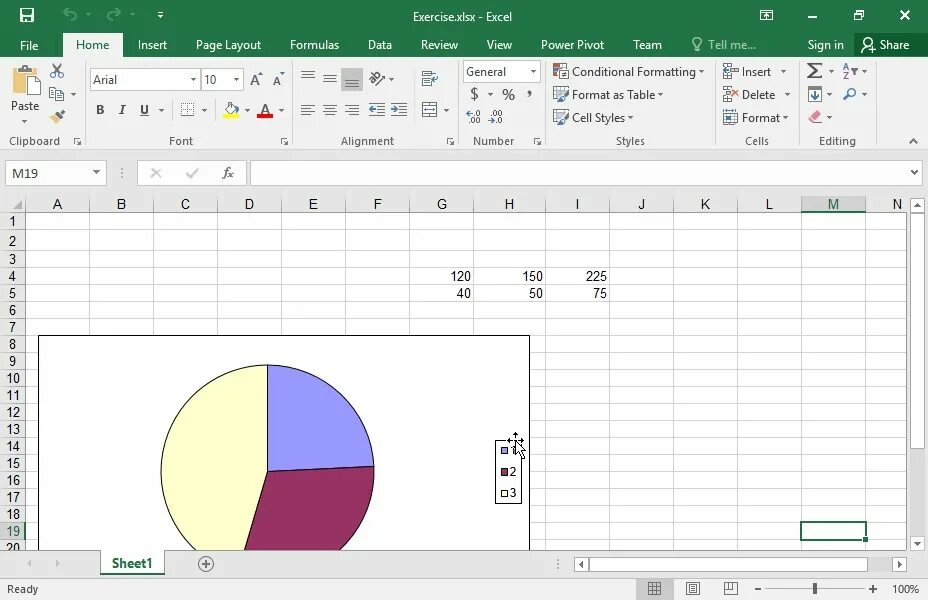
Task: Select the Format Painter brush
Action: 57,117
